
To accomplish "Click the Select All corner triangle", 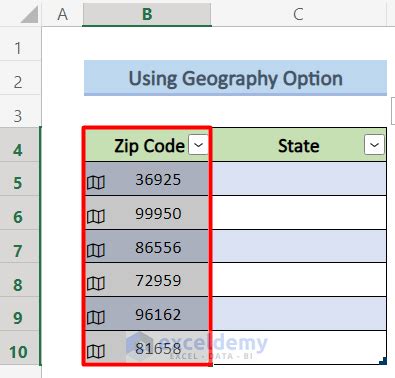I will click(29, 15).
